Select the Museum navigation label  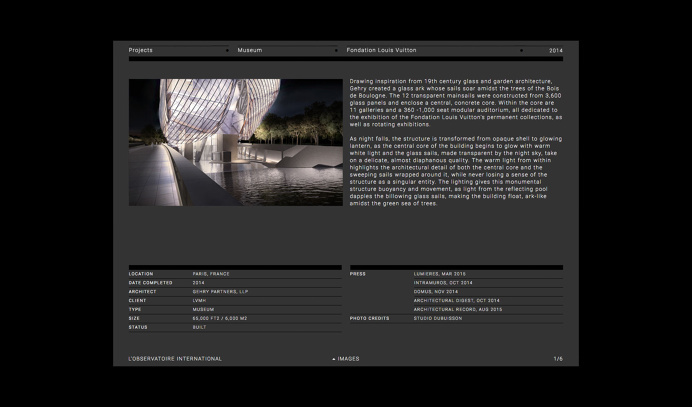(x=249, y=50)
